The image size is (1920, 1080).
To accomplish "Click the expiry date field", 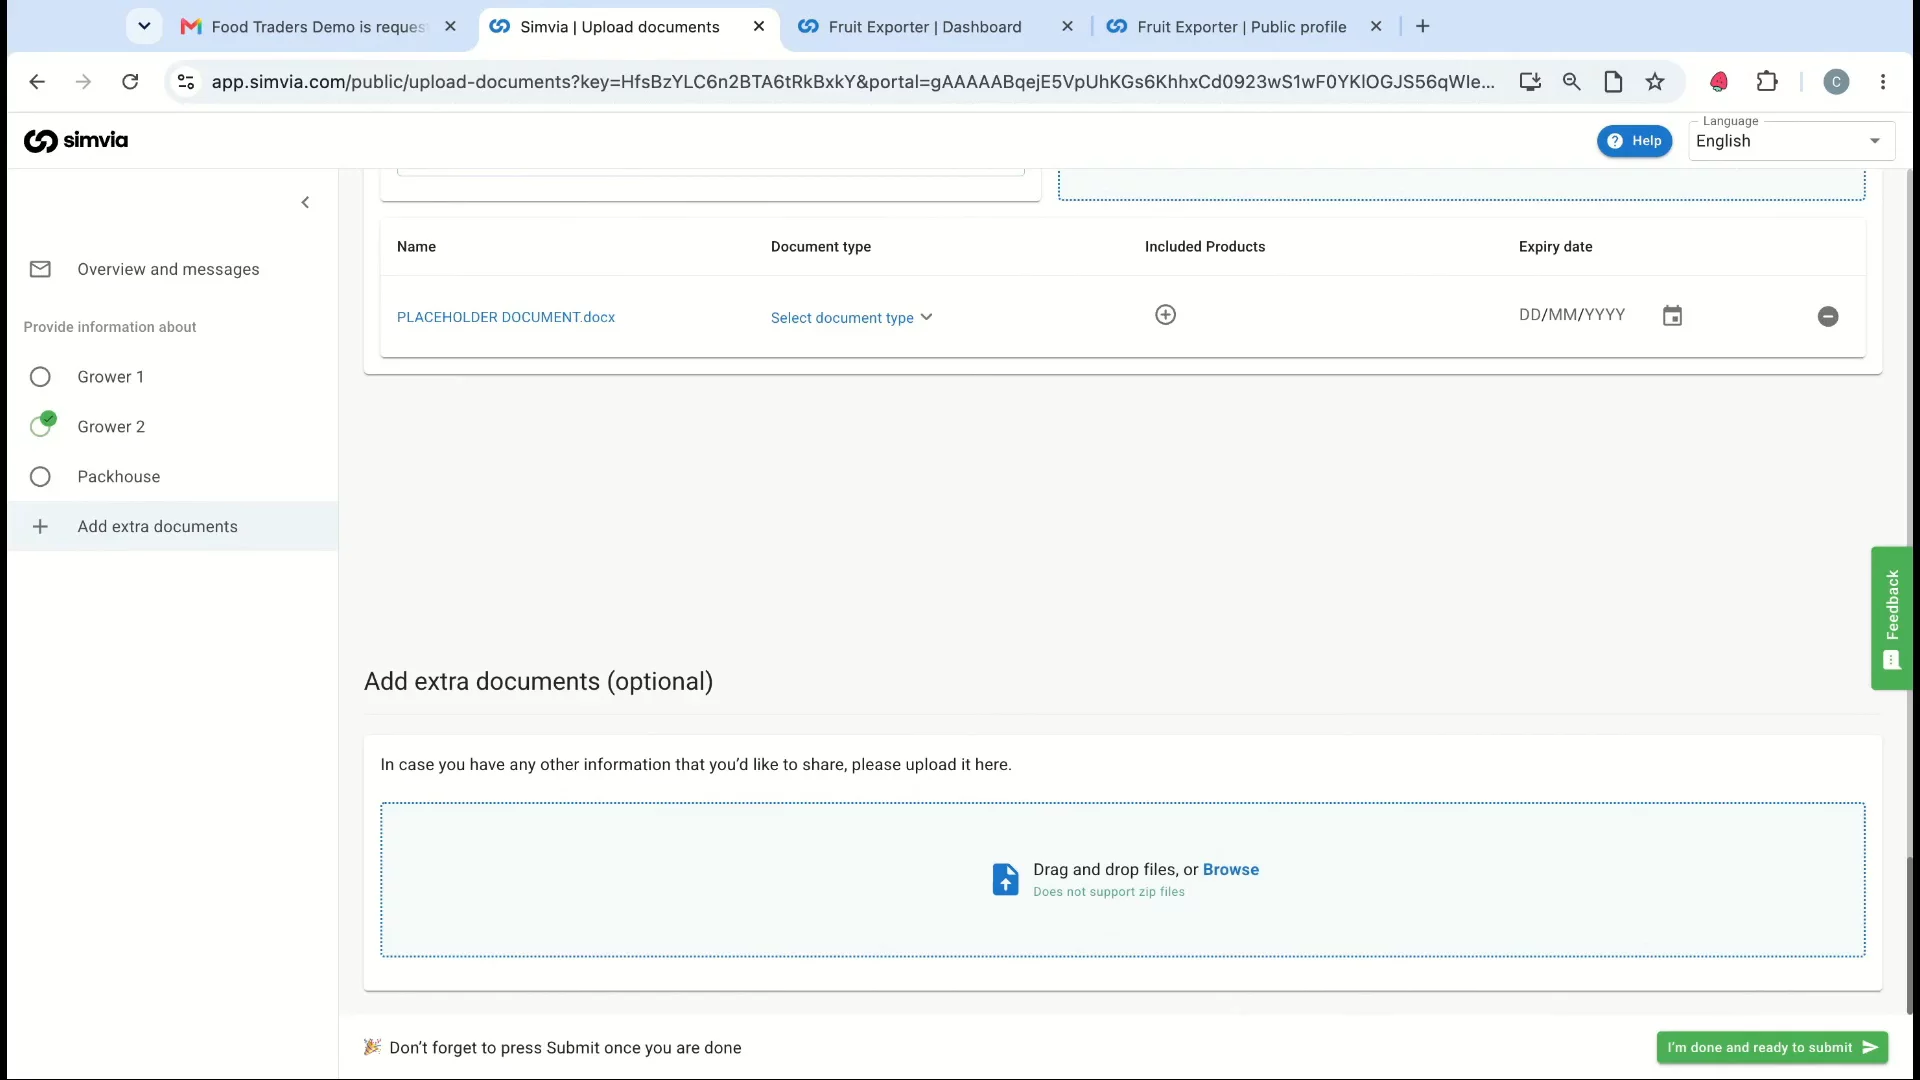I will click(1572, 315).
